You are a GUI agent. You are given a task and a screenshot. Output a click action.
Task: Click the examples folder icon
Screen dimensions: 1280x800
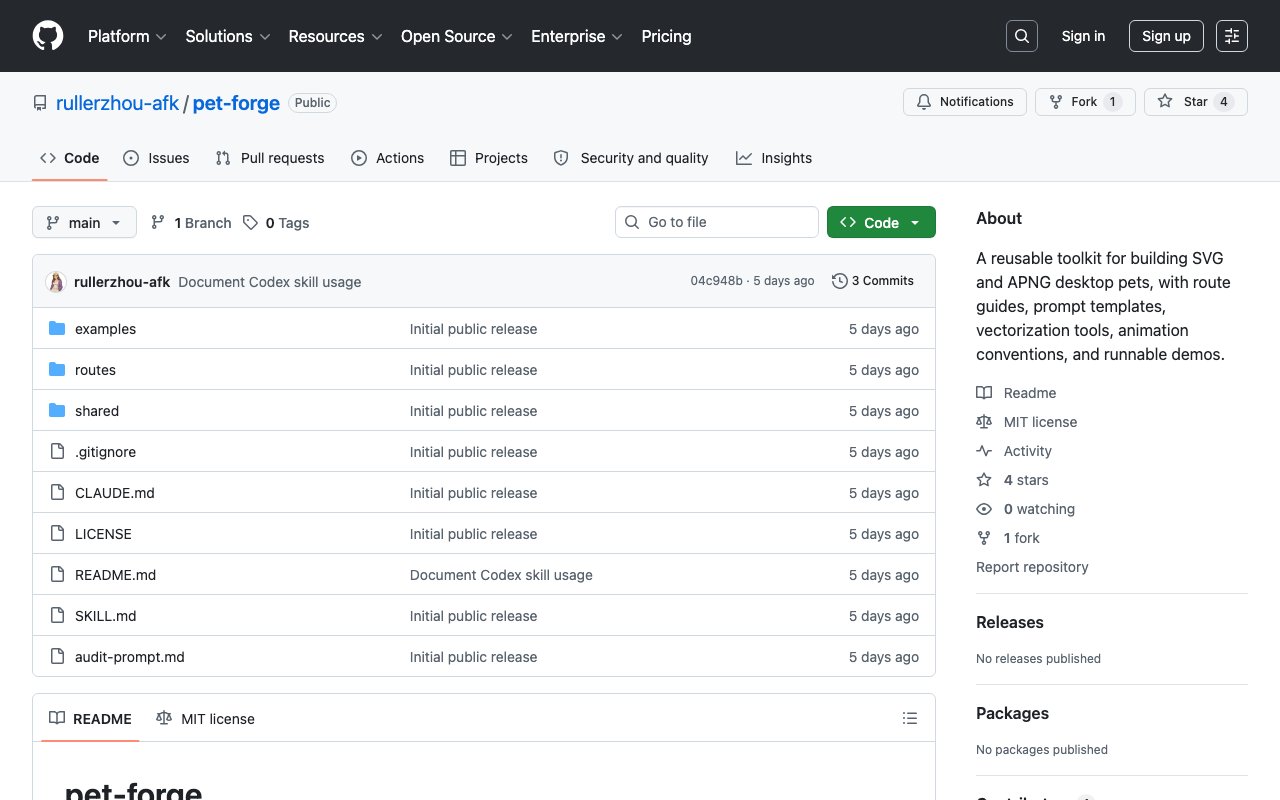click(x=57, y=329)
